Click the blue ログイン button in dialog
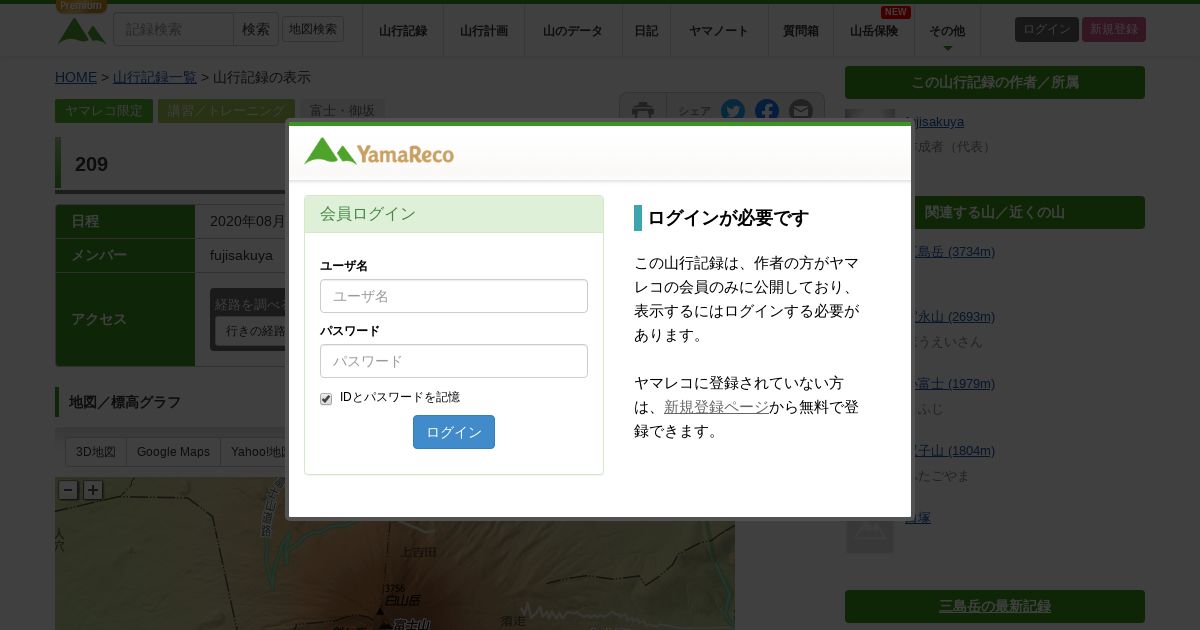Viewport: 1200px width, 630px height. click(454, 432)
